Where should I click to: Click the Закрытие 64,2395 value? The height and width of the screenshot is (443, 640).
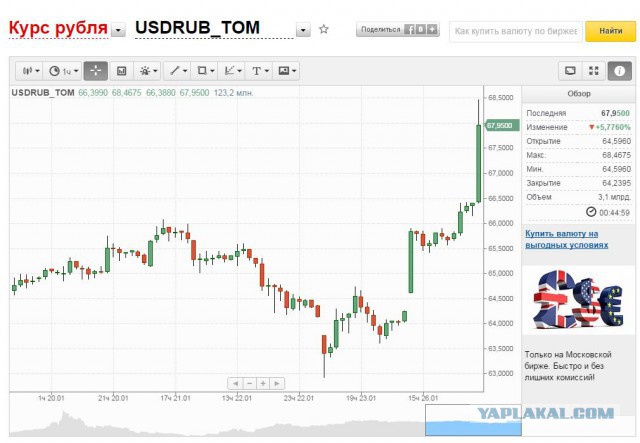pyautogui.click(x=616, y=183)
